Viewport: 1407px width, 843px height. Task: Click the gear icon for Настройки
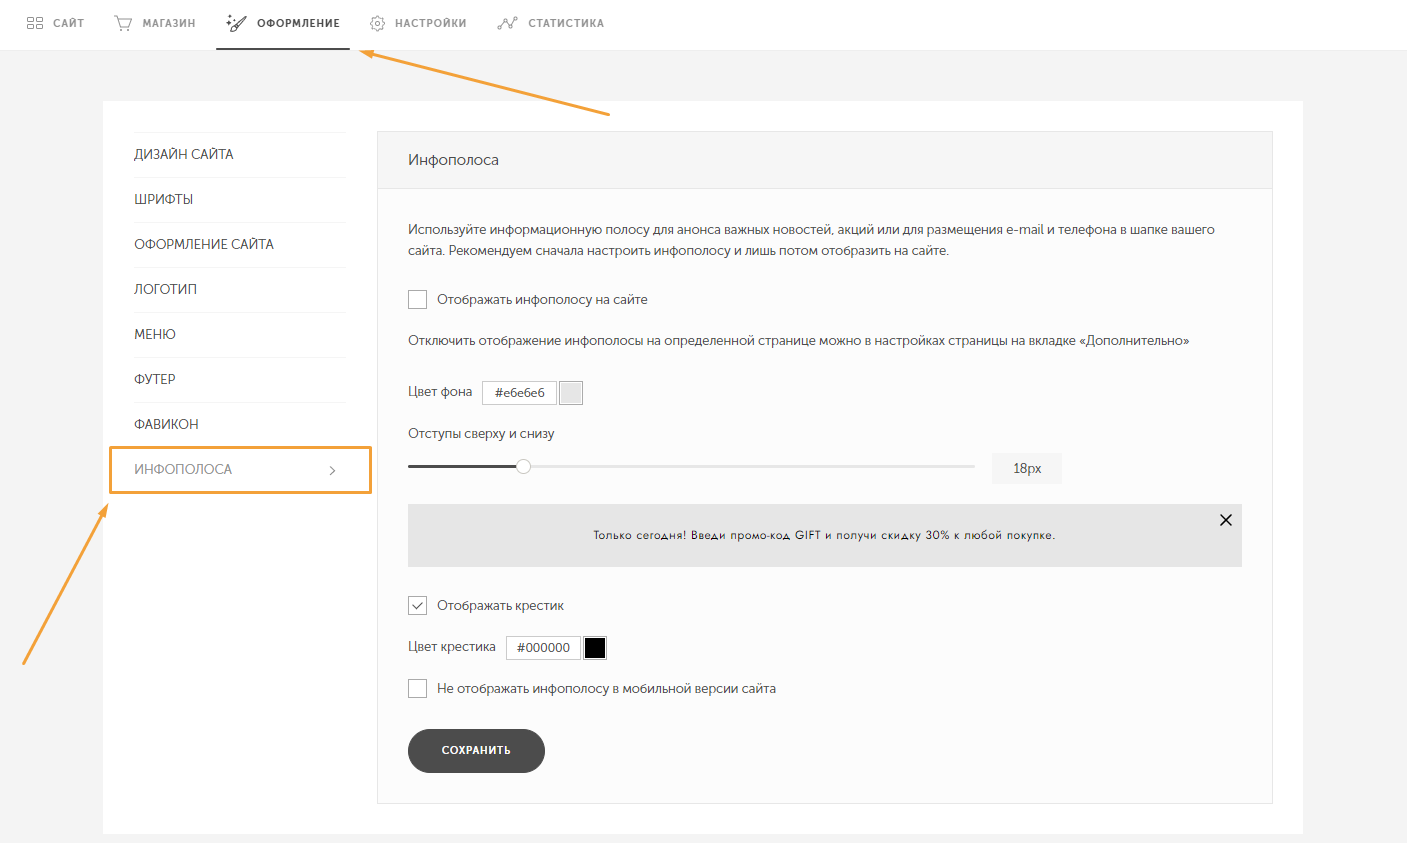(x=377, y=23)
